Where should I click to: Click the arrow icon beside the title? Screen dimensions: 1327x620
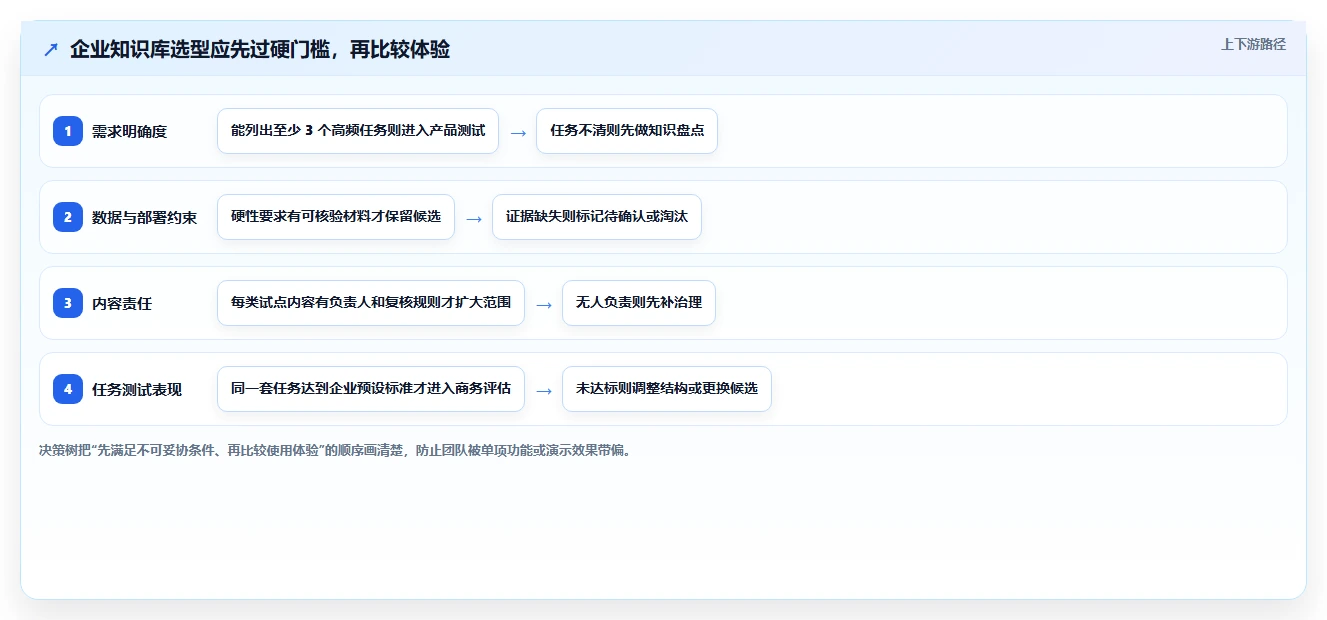tap(51, 49)
